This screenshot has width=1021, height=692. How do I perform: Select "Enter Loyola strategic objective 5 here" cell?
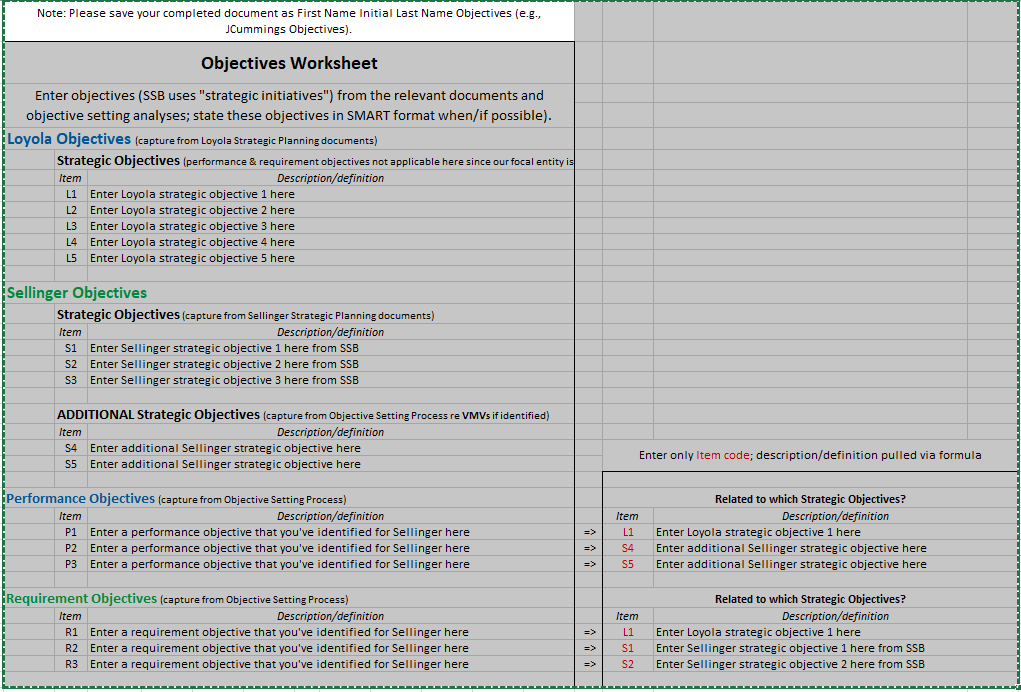pyautogui.click(x=331, y=258)
